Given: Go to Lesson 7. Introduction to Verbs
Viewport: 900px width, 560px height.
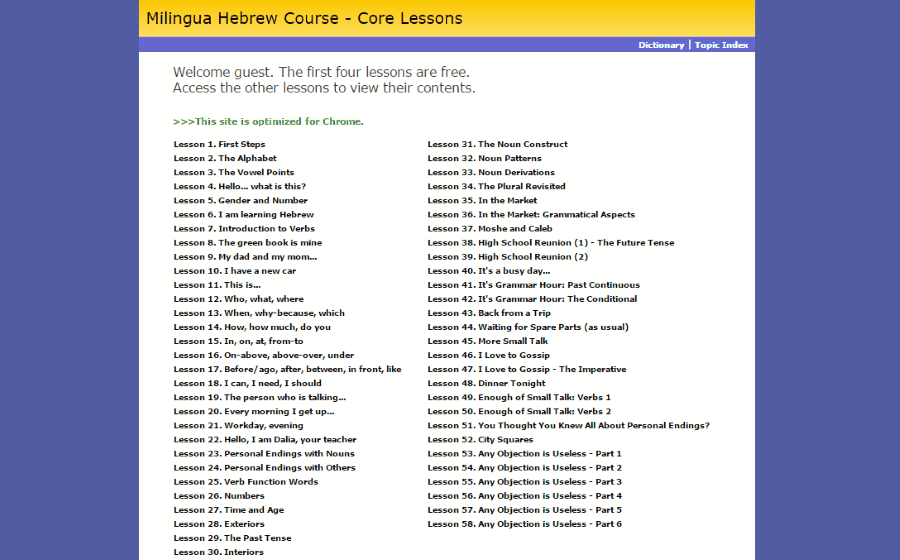Looking at the screenshot, I should pos(244,228).
